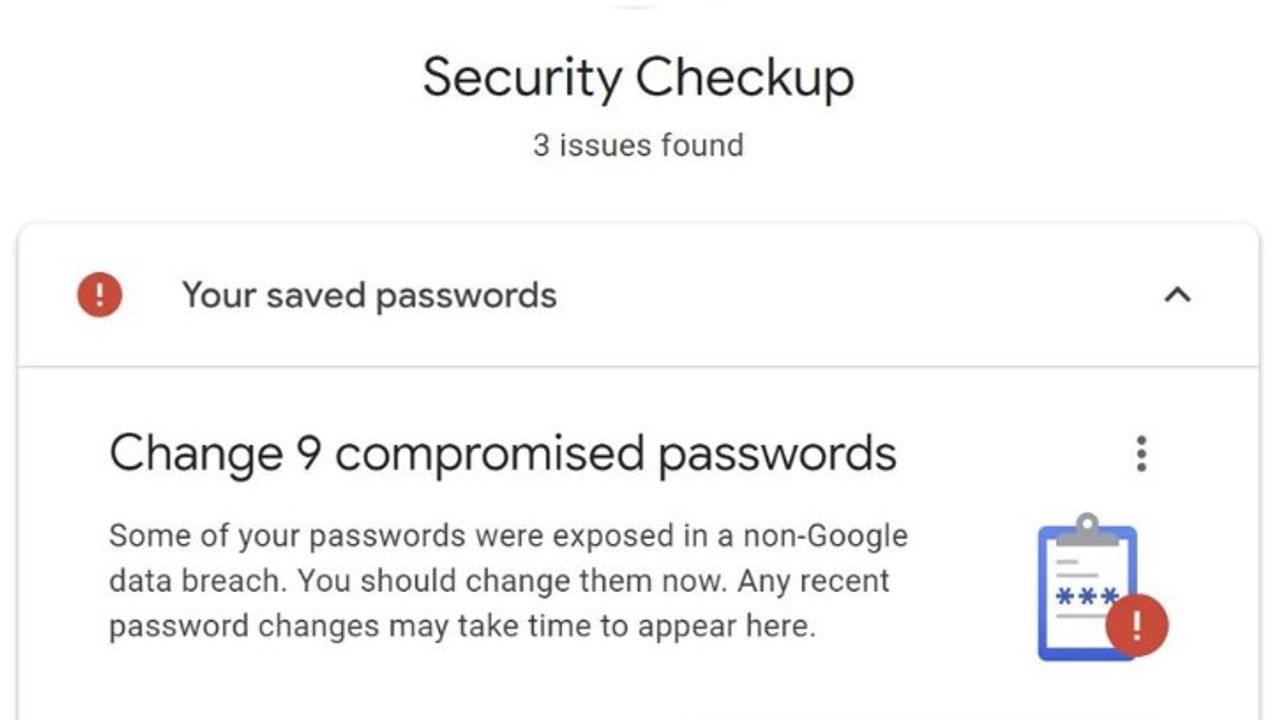Click the red alert icon beside saved passwords
This screenshot has width=1280, height=720.
100,296
